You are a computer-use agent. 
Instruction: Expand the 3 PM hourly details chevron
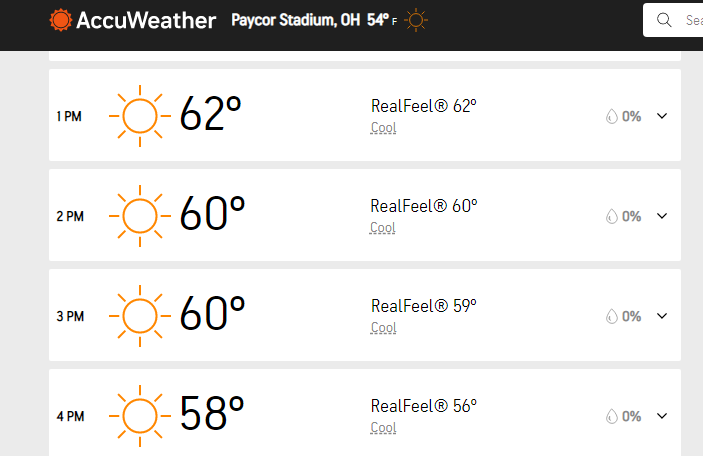click(662, 316)
